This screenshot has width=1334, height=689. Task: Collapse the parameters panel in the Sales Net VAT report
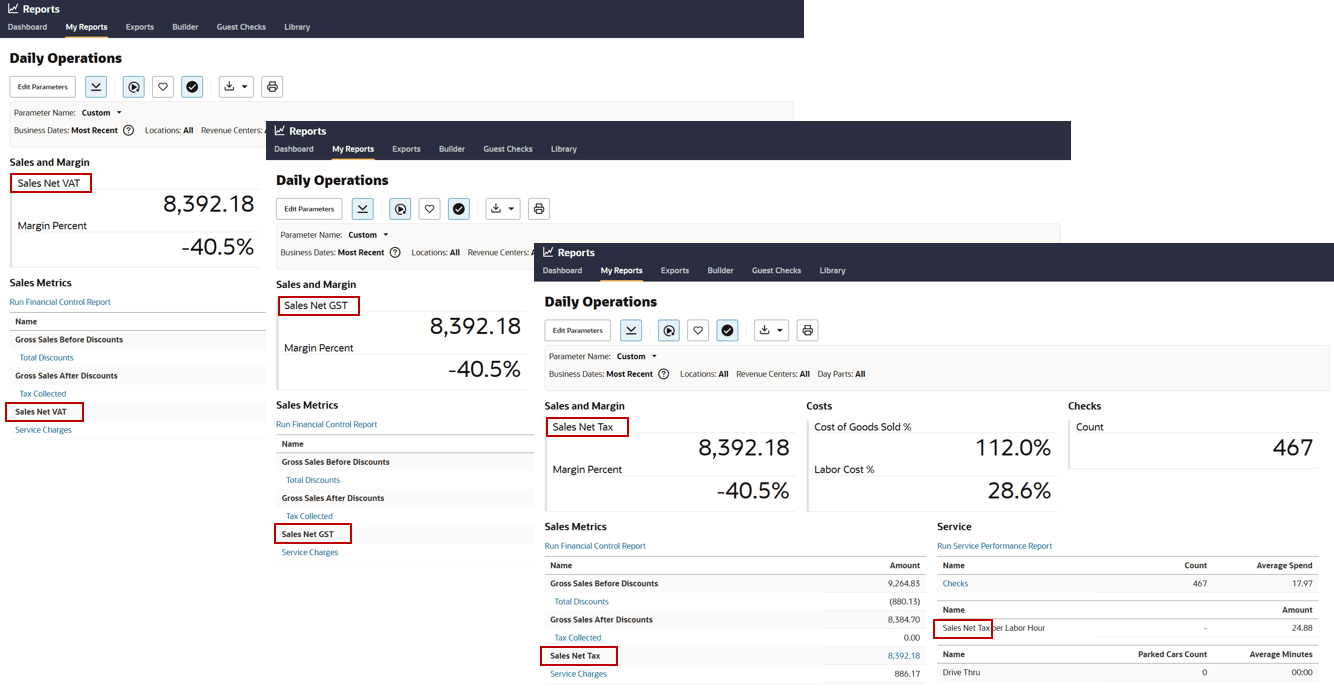click(x=96, y=87)
